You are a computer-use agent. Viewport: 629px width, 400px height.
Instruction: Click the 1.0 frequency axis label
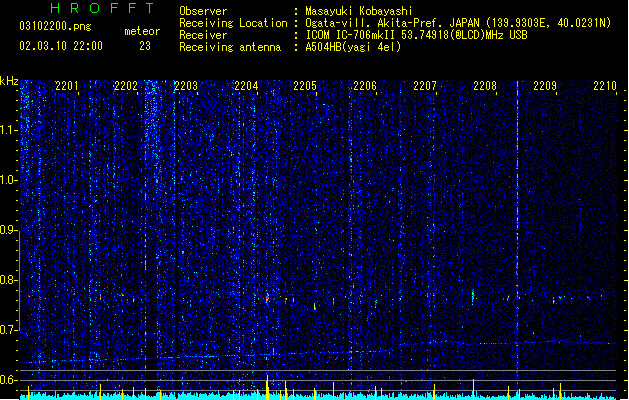pos(8,180)
